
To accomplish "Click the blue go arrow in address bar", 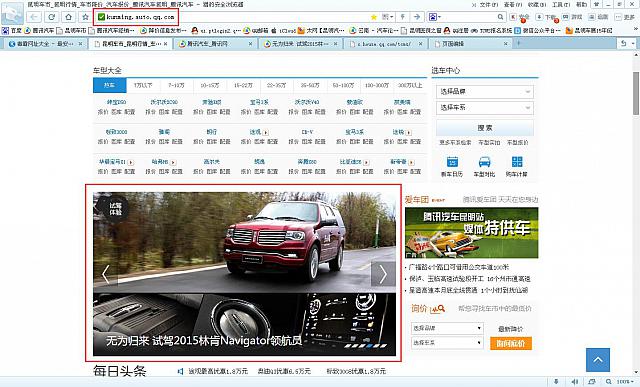I will pyautogui.click(x=417, y=17).
